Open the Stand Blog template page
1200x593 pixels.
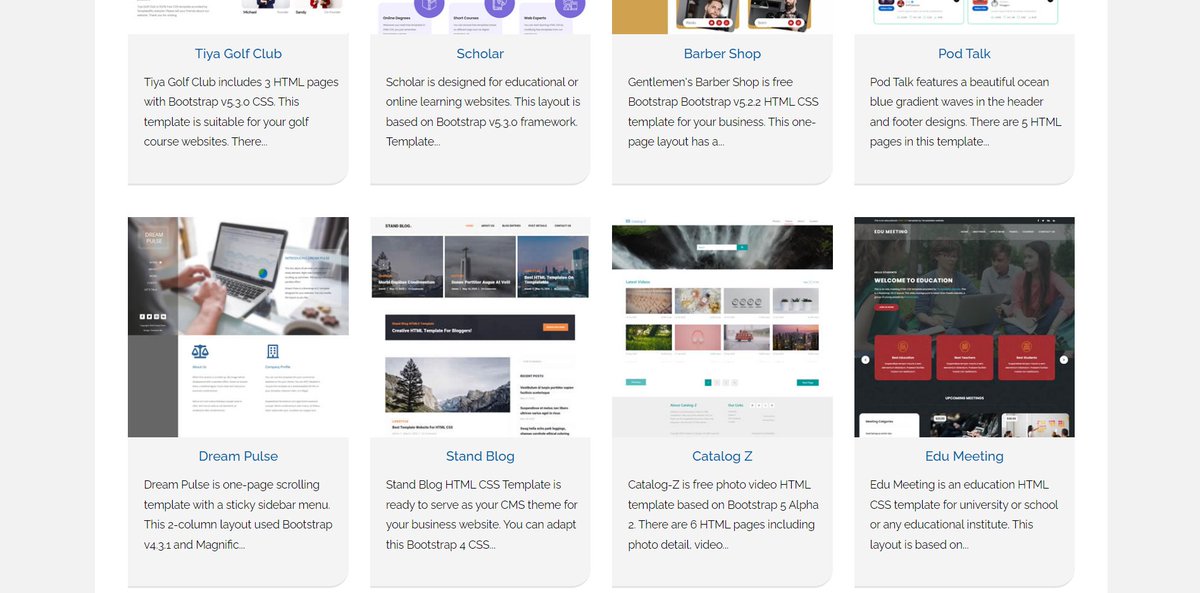click(x=480, y=456)
